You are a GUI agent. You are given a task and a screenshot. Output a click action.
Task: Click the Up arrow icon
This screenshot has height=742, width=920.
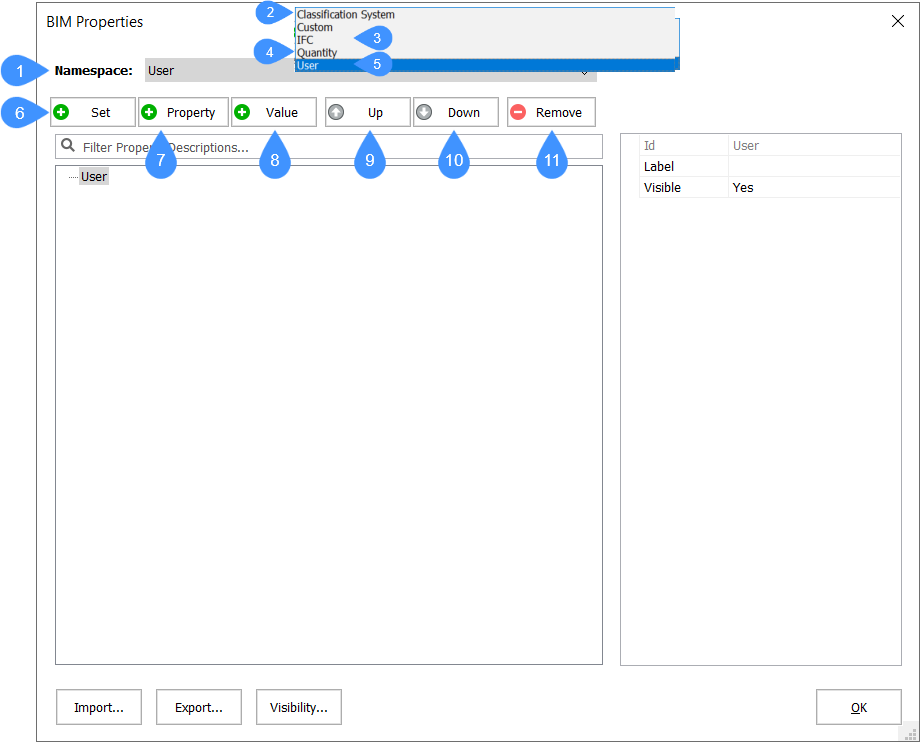336,112
